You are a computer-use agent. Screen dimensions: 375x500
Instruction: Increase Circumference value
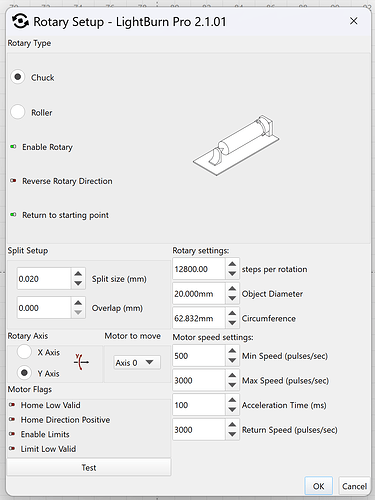point(232,313)
